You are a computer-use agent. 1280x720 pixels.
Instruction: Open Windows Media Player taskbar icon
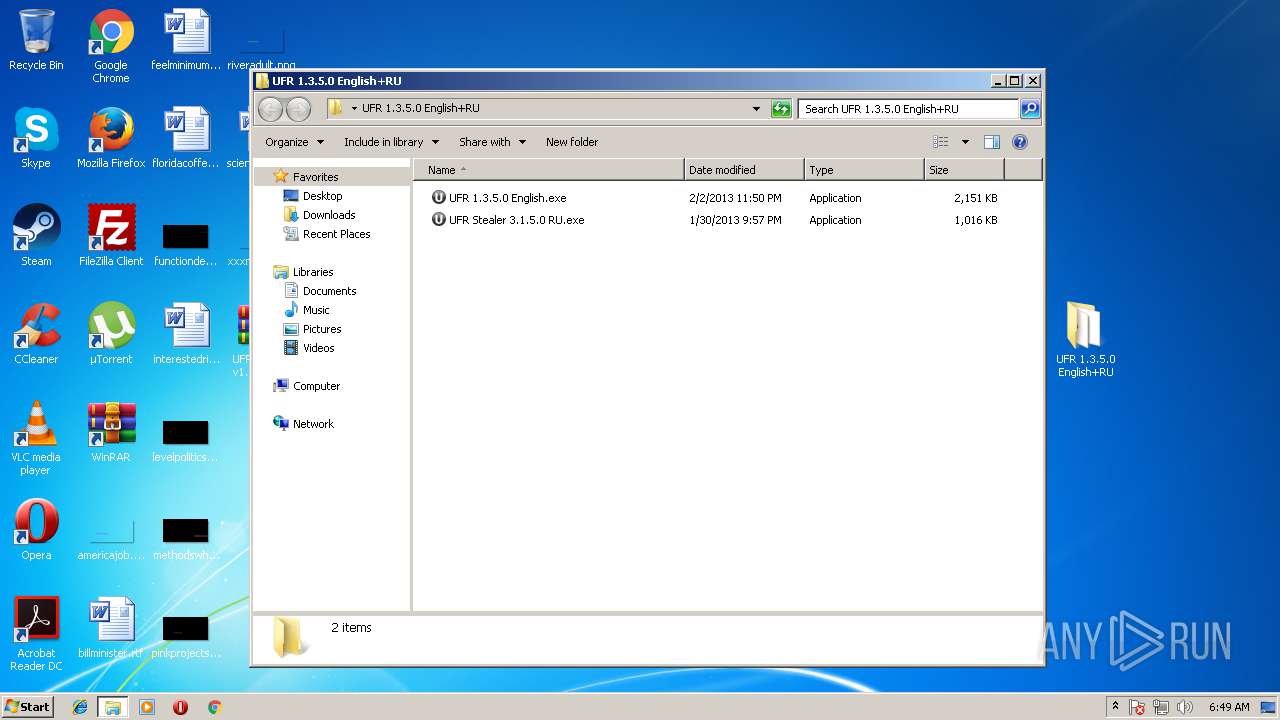[x=147, y=707]
